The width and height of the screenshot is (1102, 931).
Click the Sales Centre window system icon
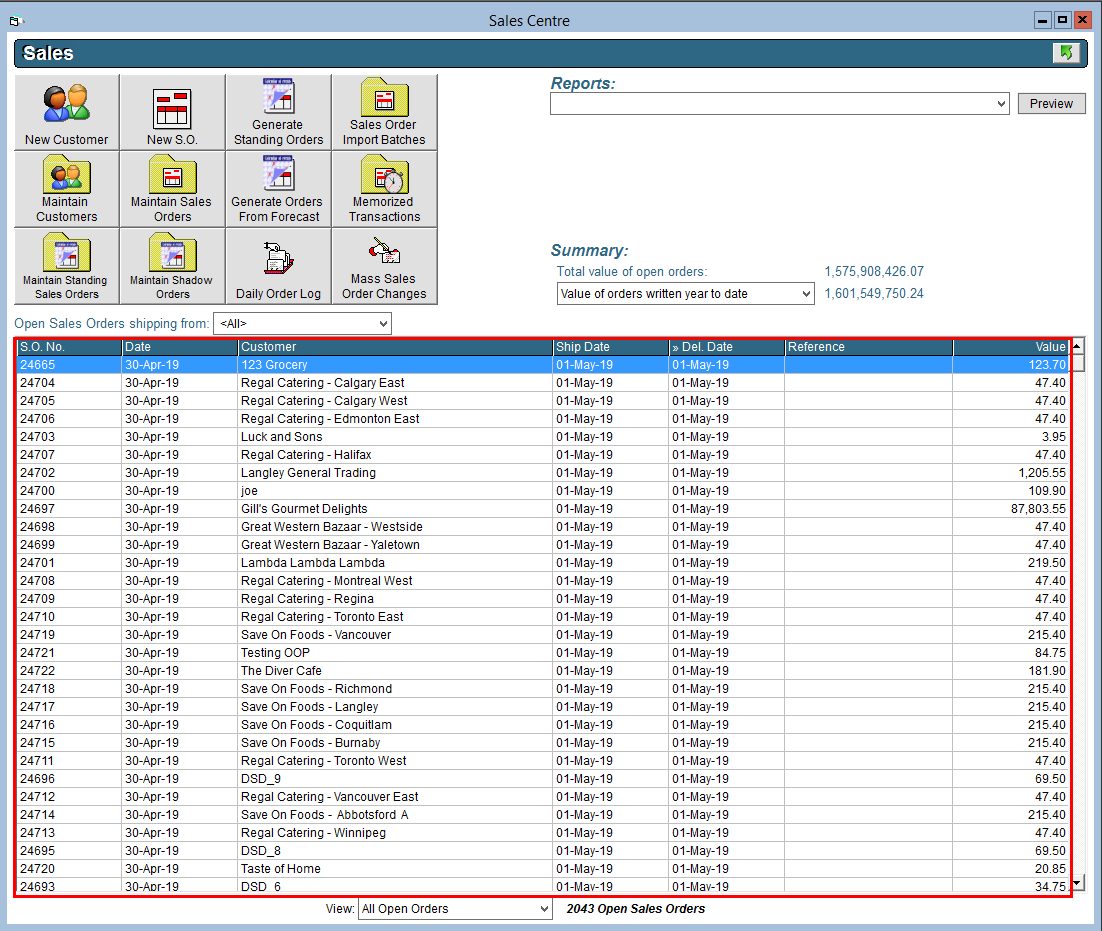tap(15, 20)
